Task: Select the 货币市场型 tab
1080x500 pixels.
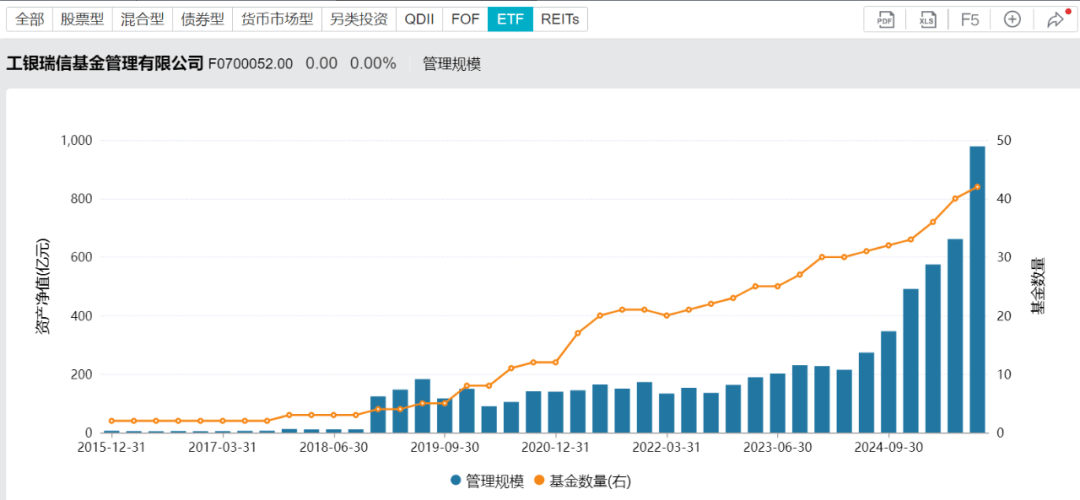Action: coord(277,19)
